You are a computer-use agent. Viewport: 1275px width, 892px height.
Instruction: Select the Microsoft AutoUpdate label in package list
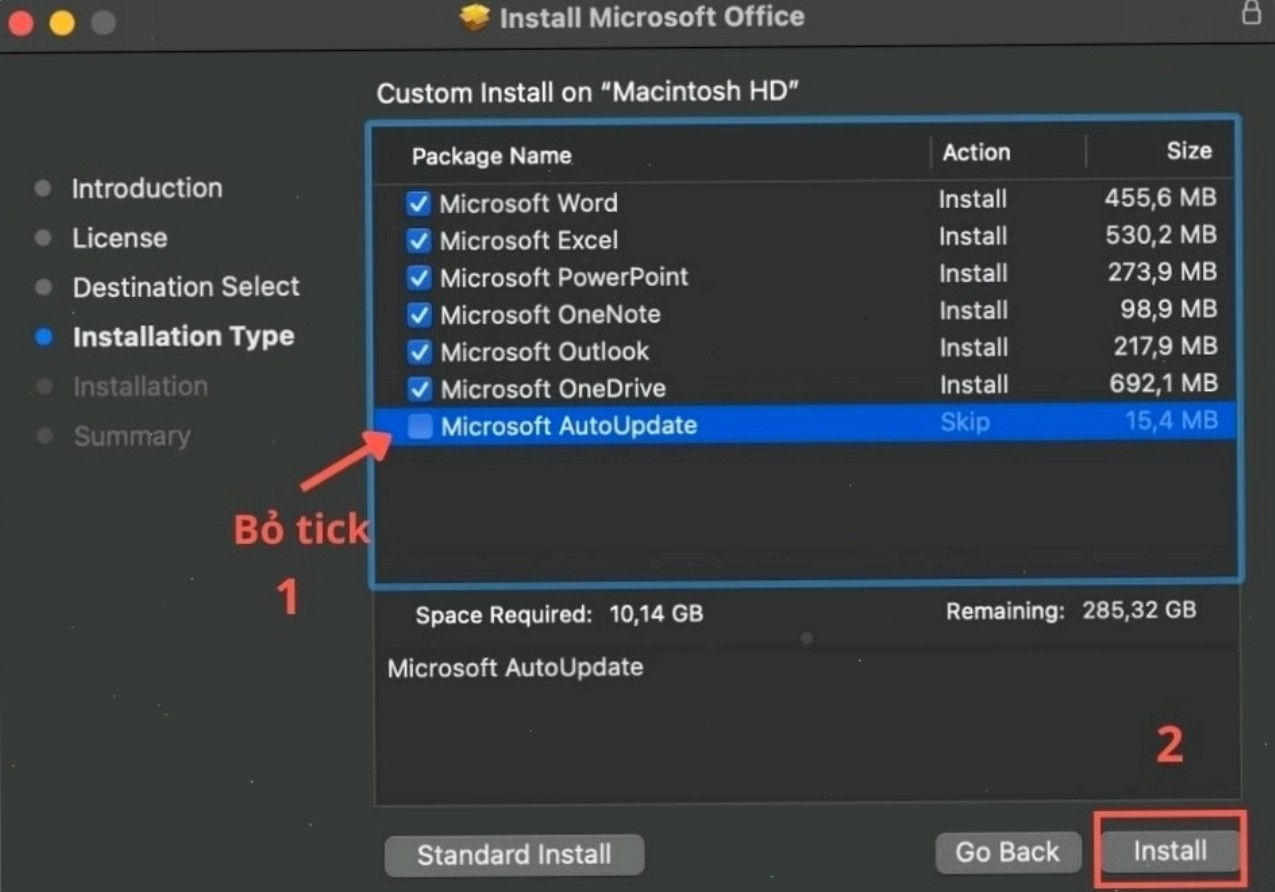click(x=569, y=426)
